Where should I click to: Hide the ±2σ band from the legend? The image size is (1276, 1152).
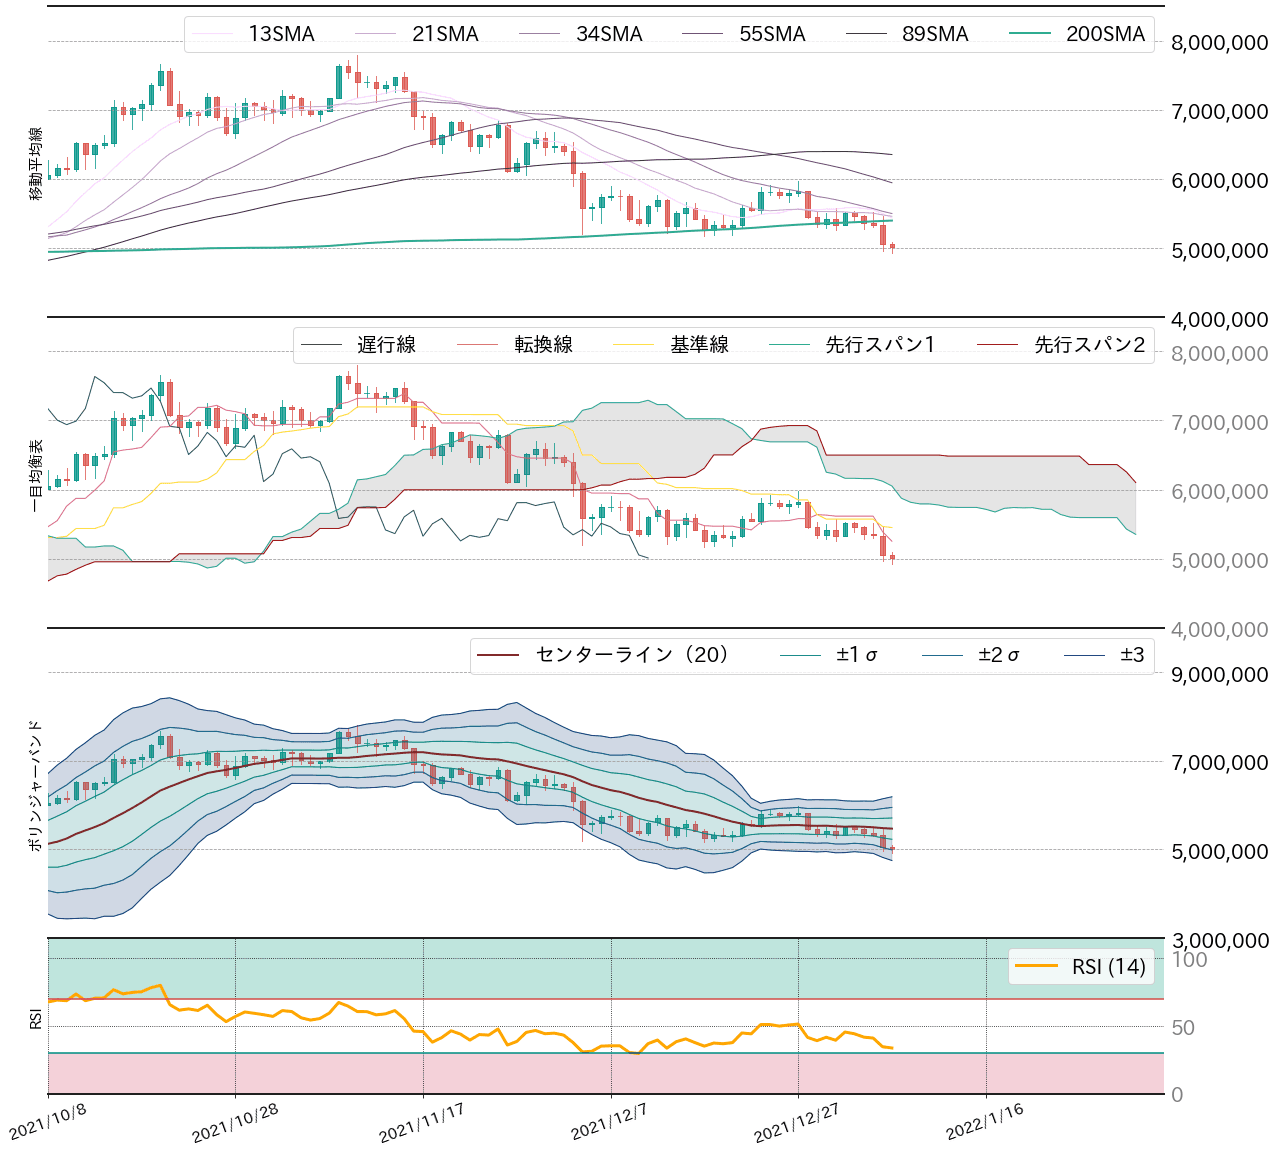945,656
